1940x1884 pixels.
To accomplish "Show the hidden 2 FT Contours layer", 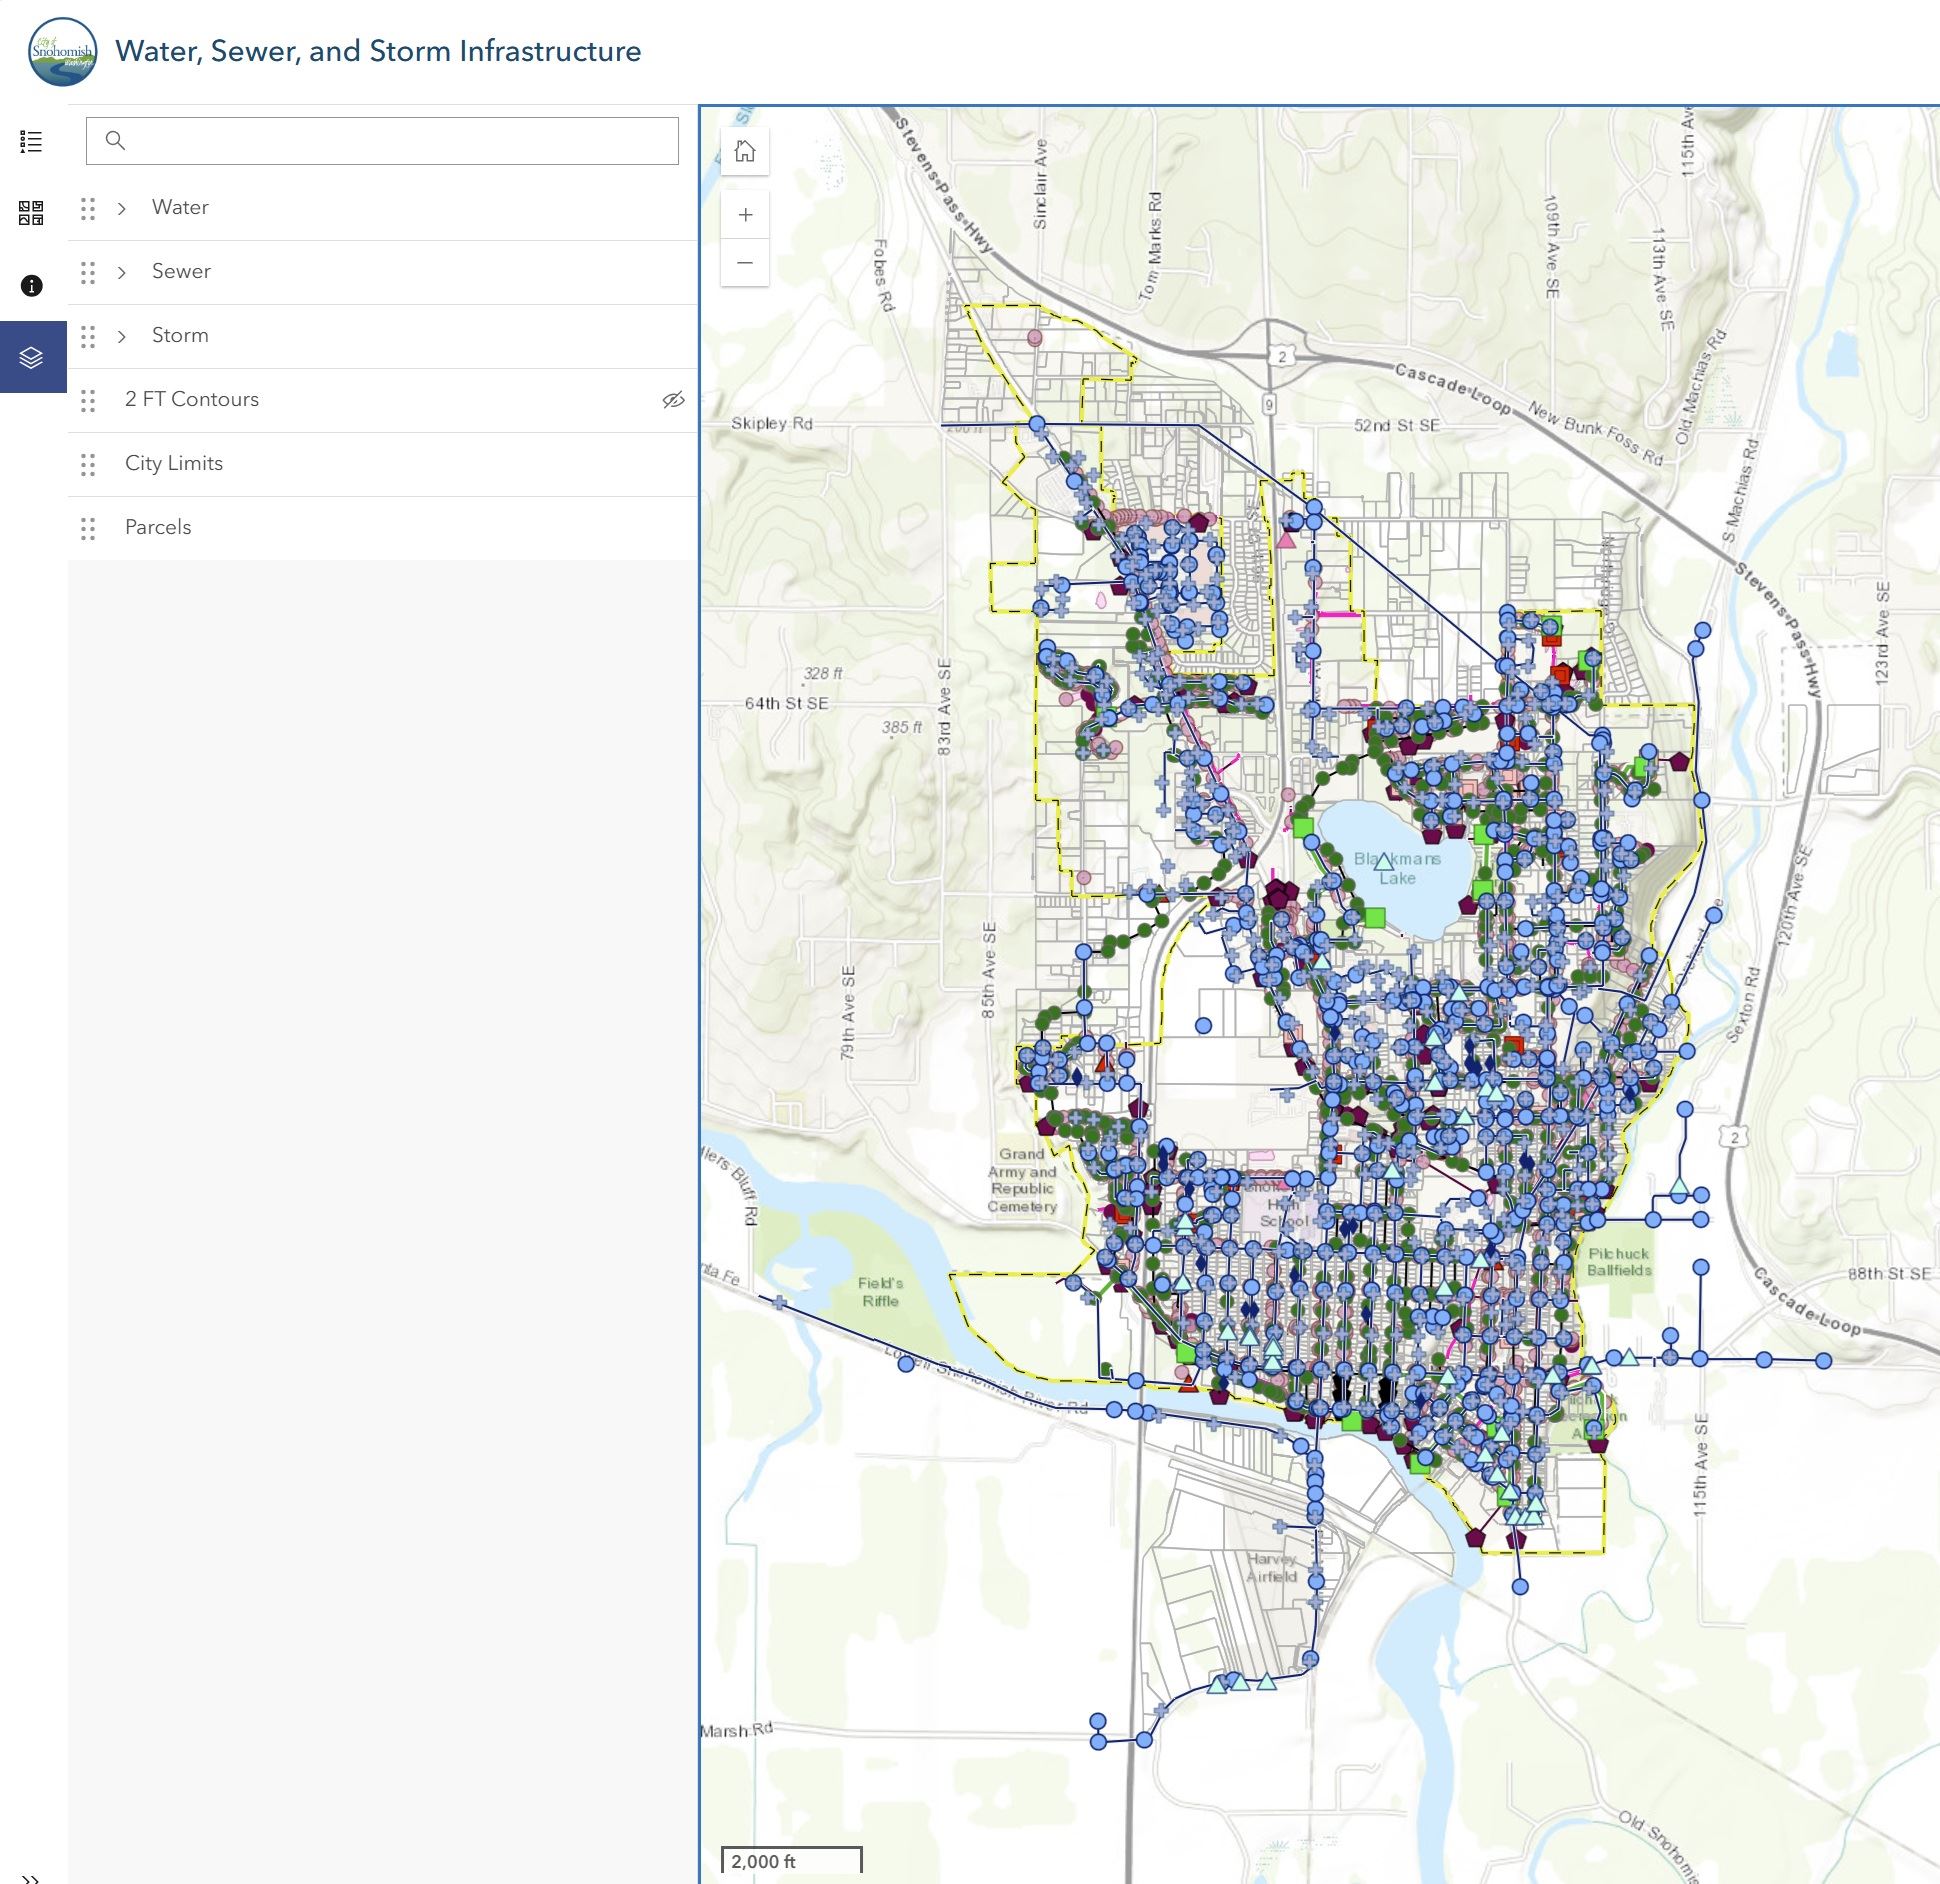I will (x=674, y=398).
